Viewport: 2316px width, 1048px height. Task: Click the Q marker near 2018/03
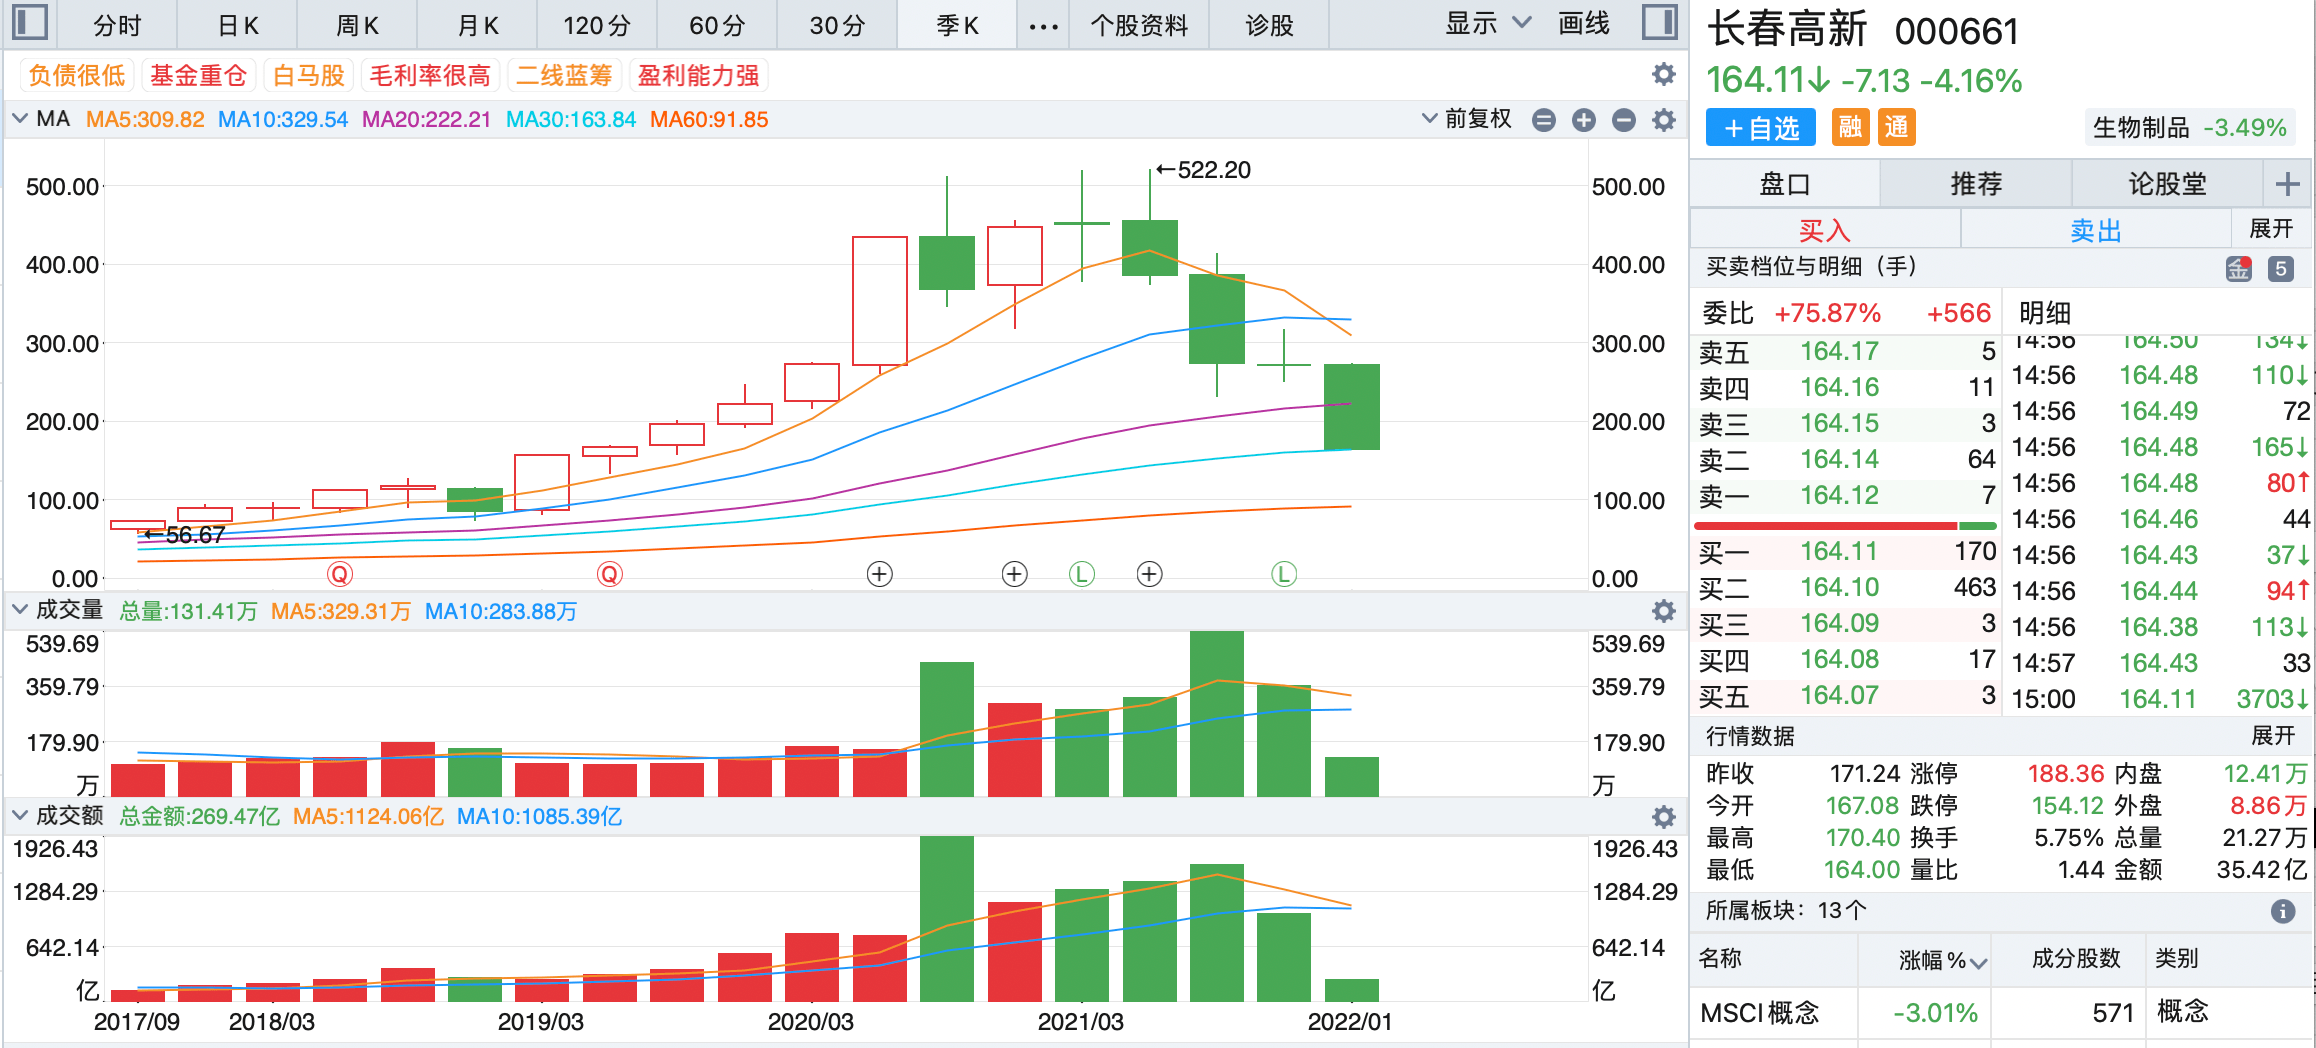pos(340,574)
